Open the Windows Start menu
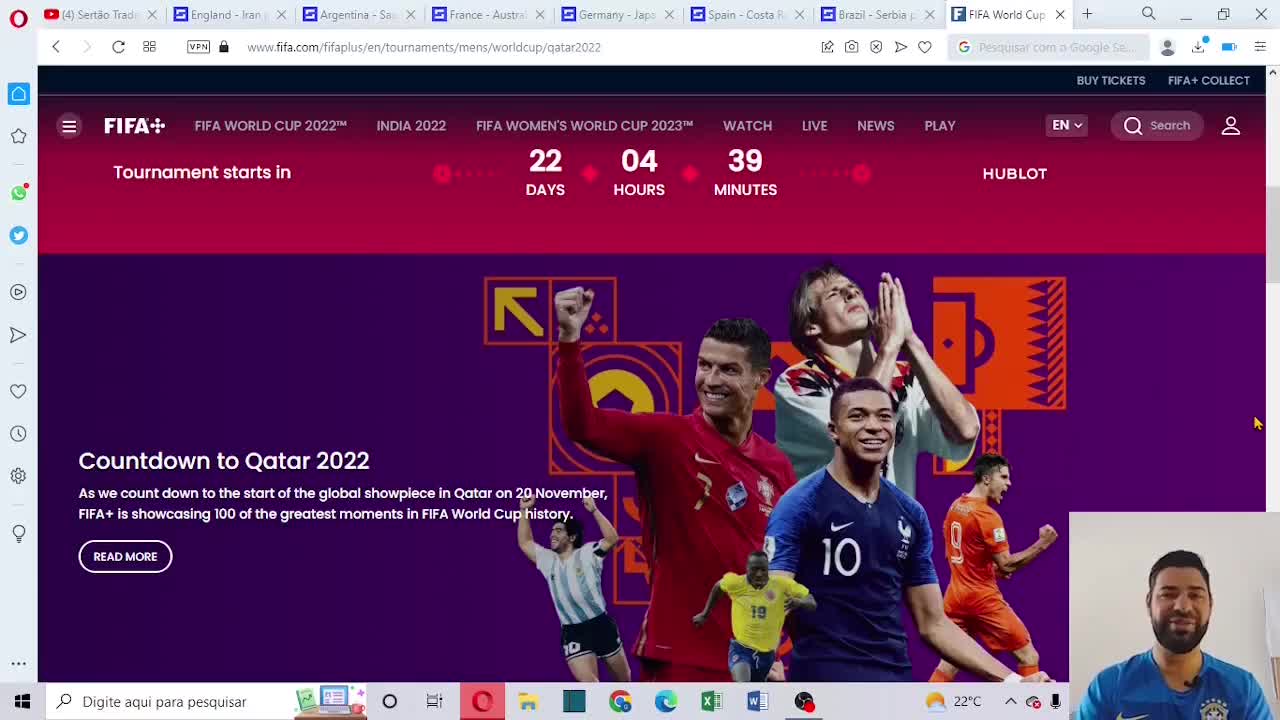Image resolution: width=1280 pixels, height=720 pixels. [22, 701]
